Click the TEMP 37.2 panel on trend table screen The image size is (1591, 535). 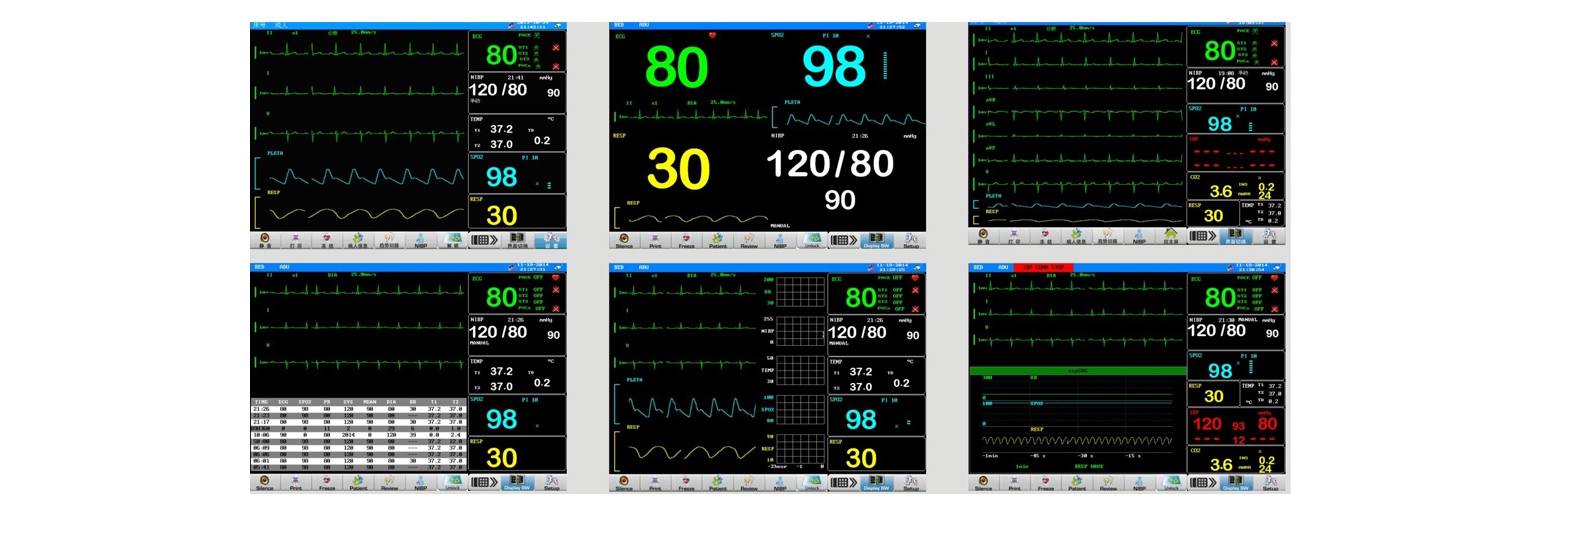click(517, 375)
